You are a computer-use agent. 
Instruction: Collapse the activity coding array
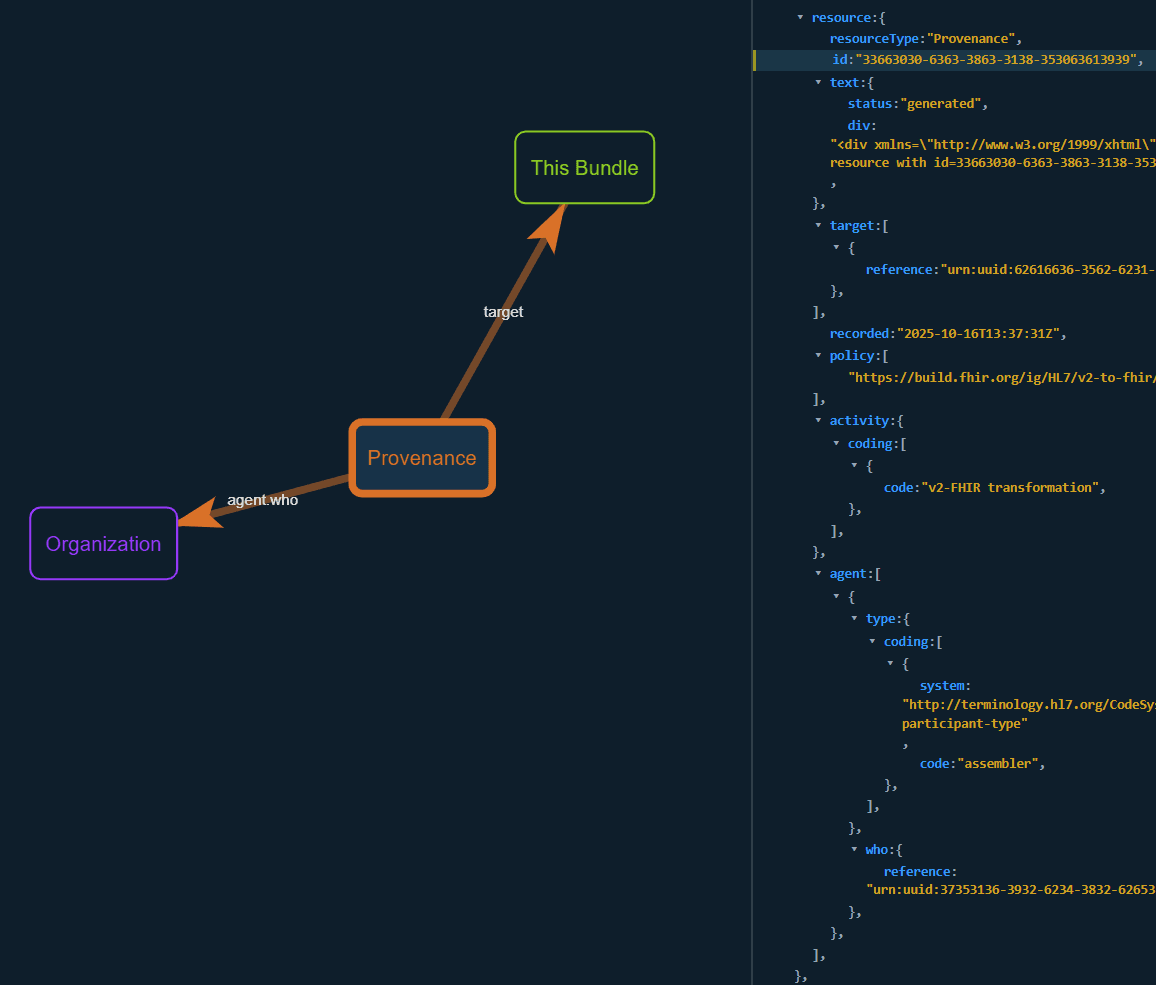pos(837,443)
